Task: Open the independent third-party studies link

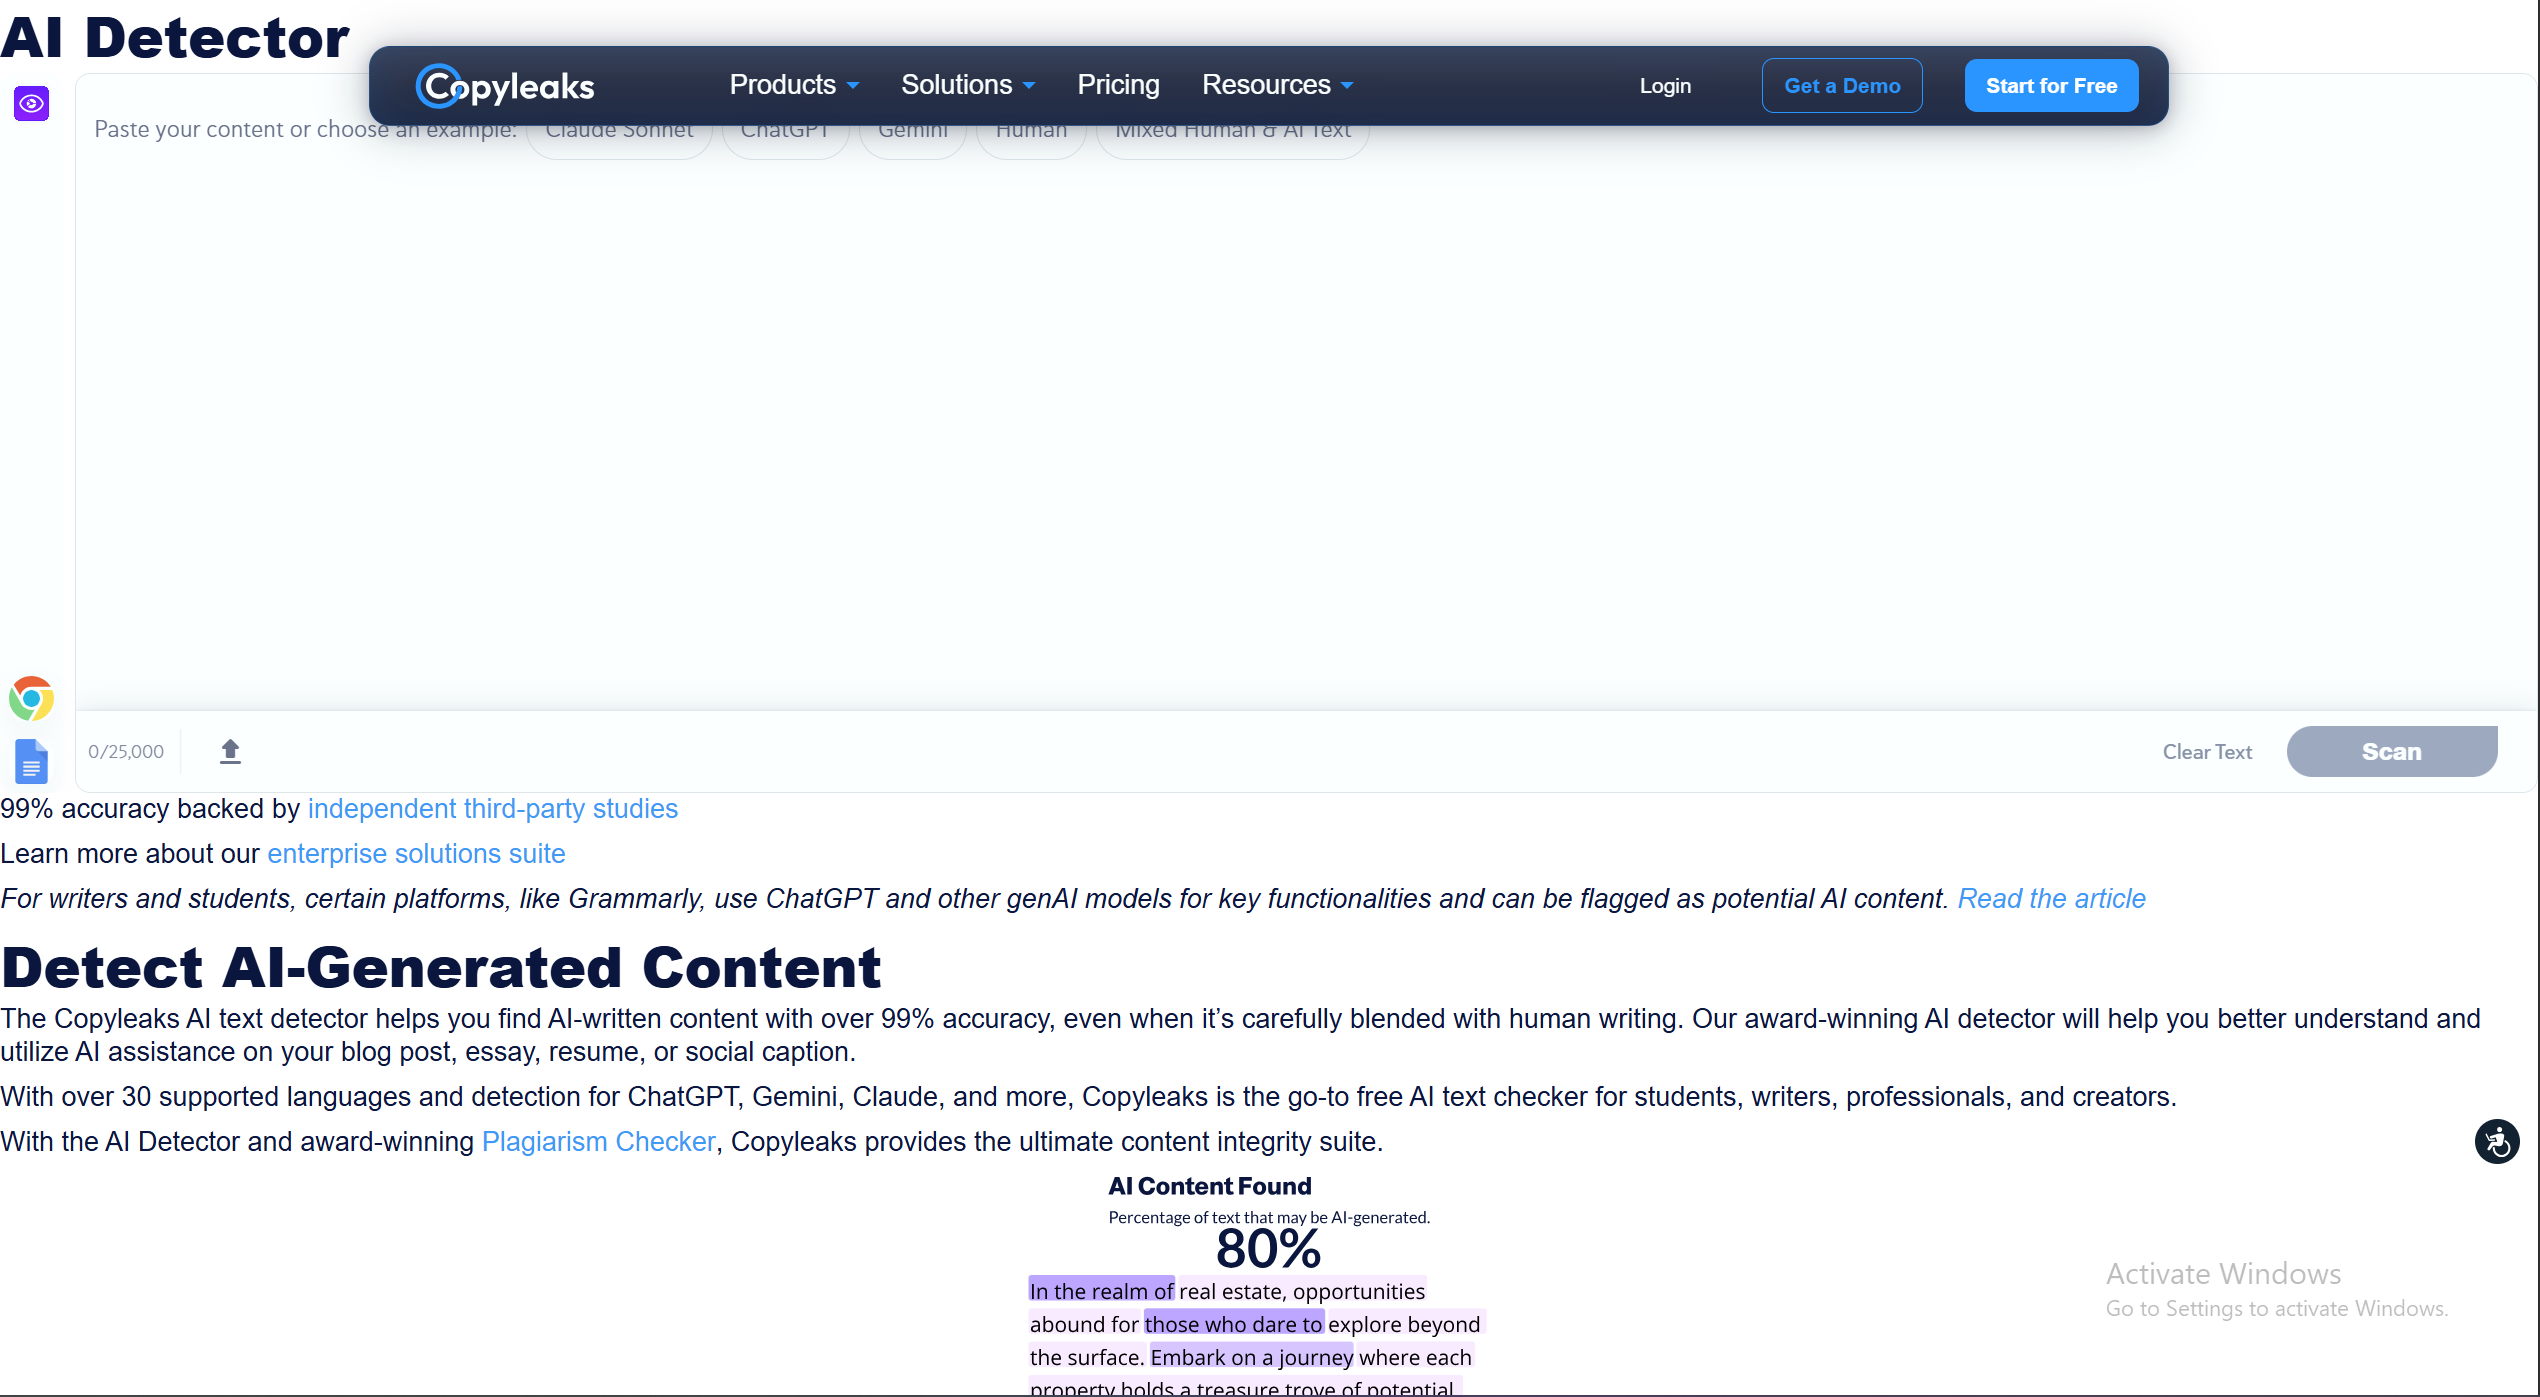Action: (x=492, y=809)
